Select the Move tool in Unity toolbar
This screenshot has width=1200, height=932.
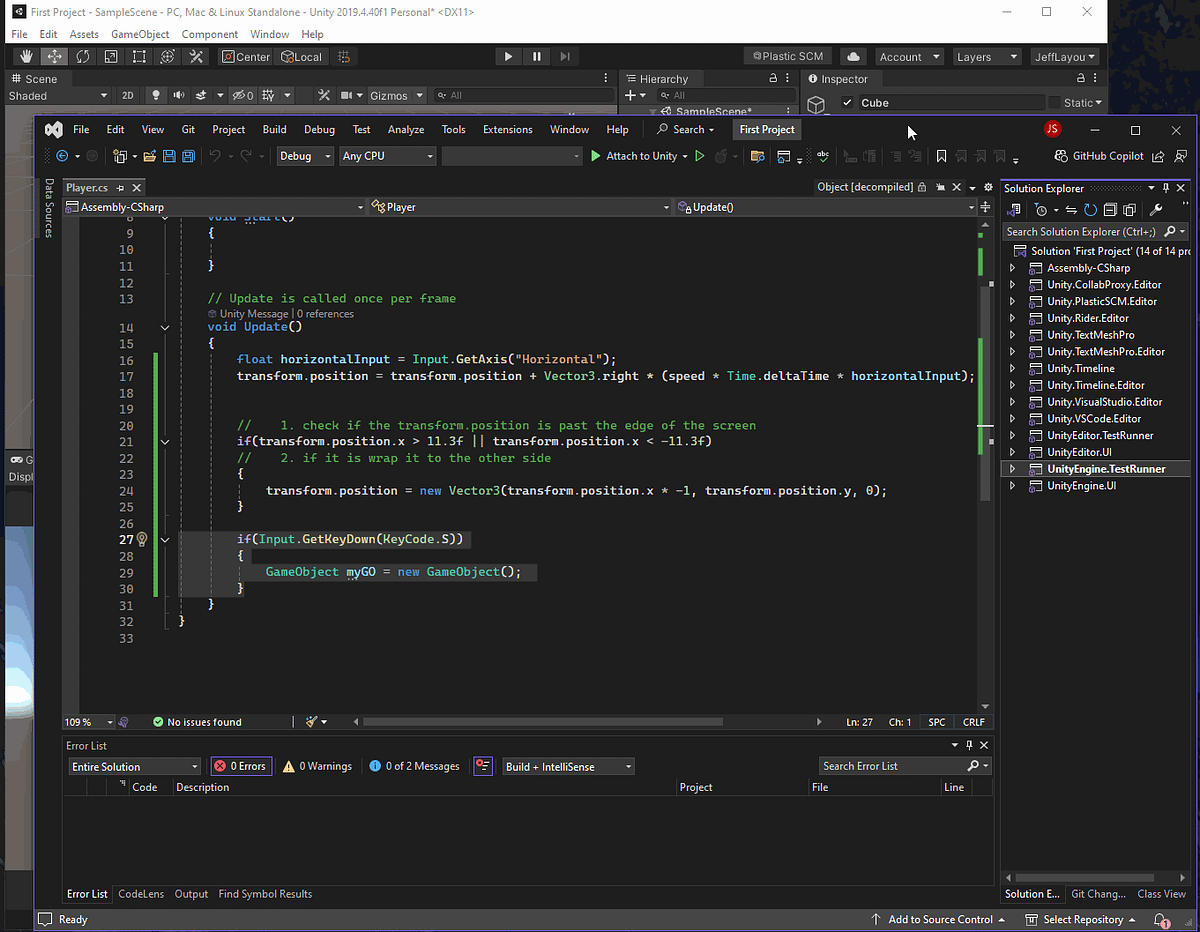click(54, 57)
